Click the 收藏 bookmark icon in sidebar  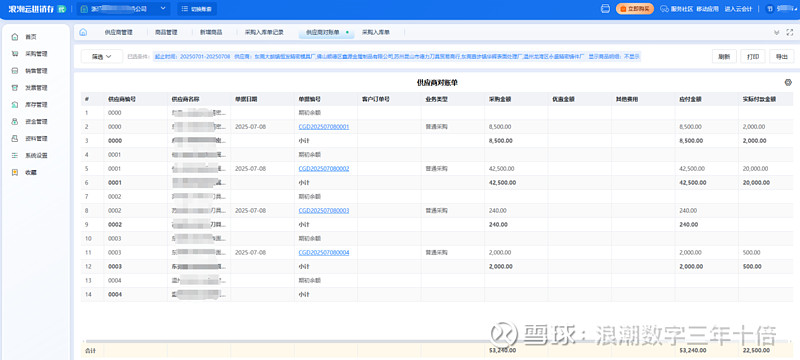[x=15, y=172]
